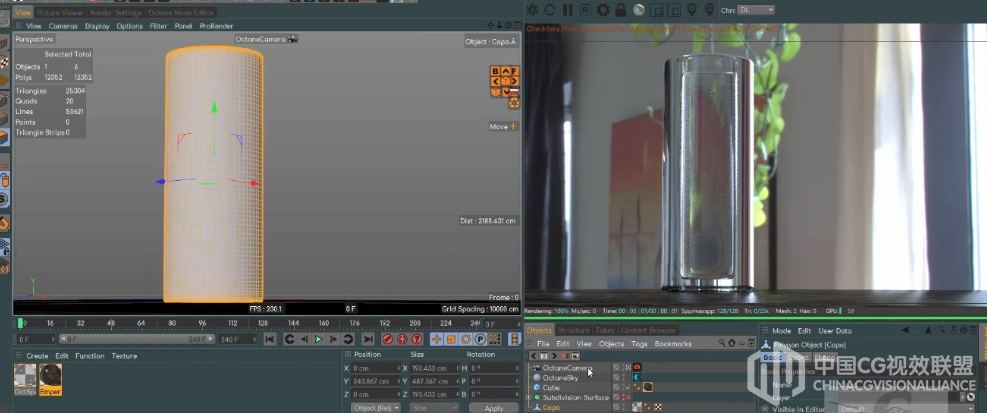Open keyframe selection question-mark button
987x413 pixels.
(417, 339)
